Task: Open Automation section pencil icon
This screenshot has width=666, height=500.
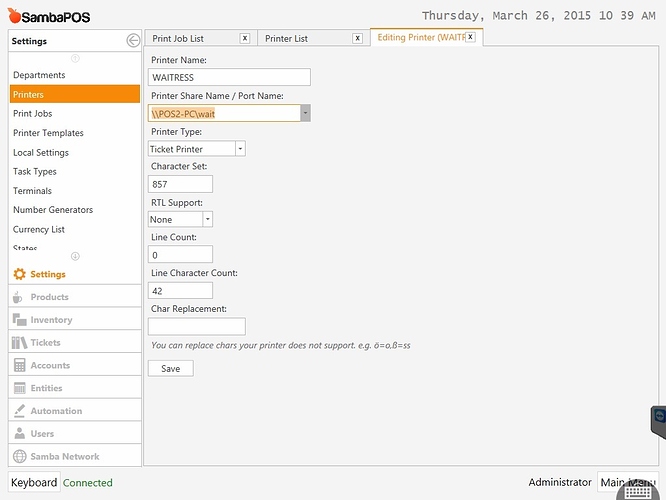Action: coord(19,410)
